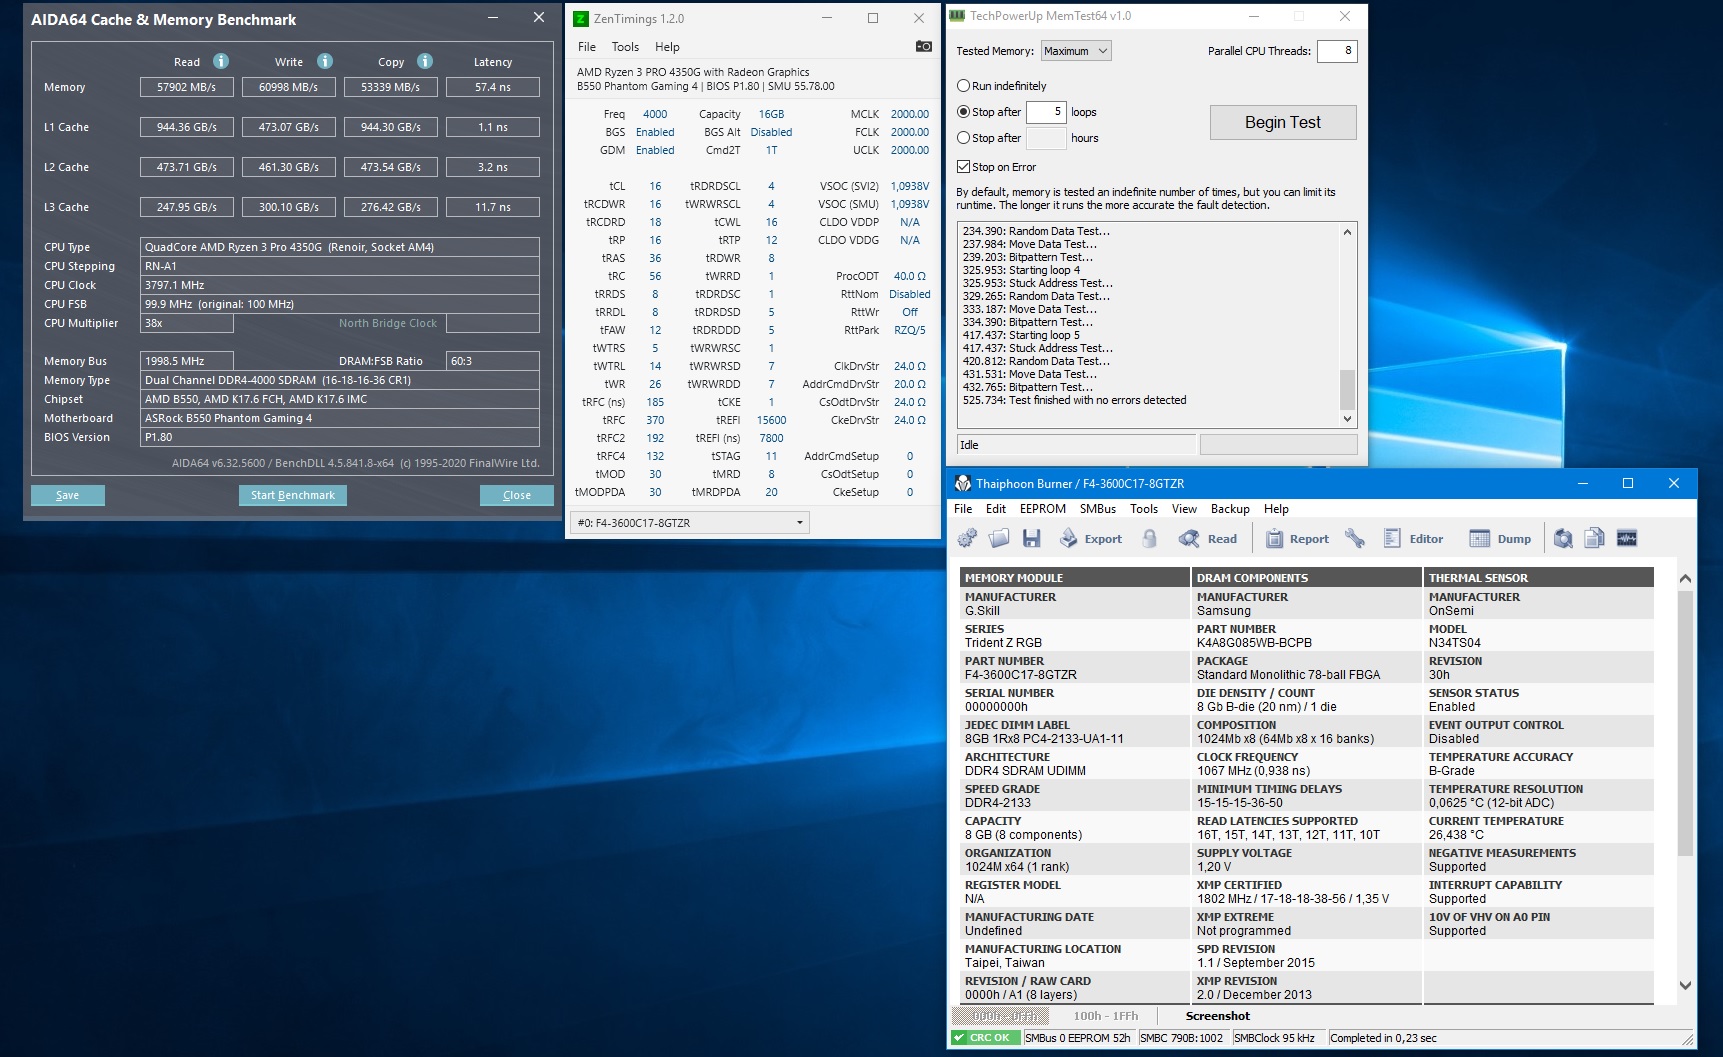Open Thaiphoon Burner Help menu
The height and width of the screenshot is (1057, 1723).
(x=1276, y=509)
